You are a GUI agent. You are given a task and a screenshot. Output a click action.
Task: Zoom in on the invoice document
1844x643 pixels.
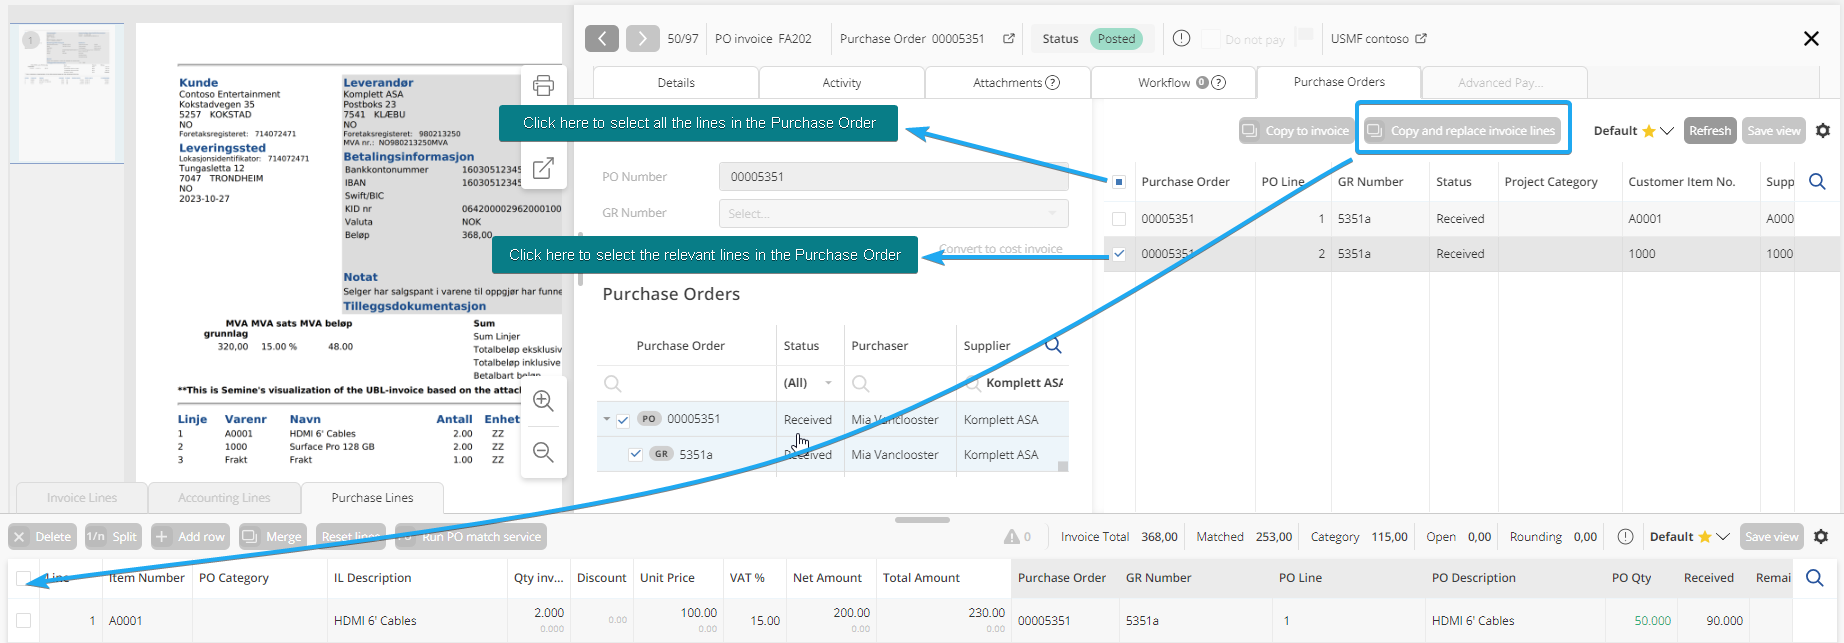pos(543,401)
